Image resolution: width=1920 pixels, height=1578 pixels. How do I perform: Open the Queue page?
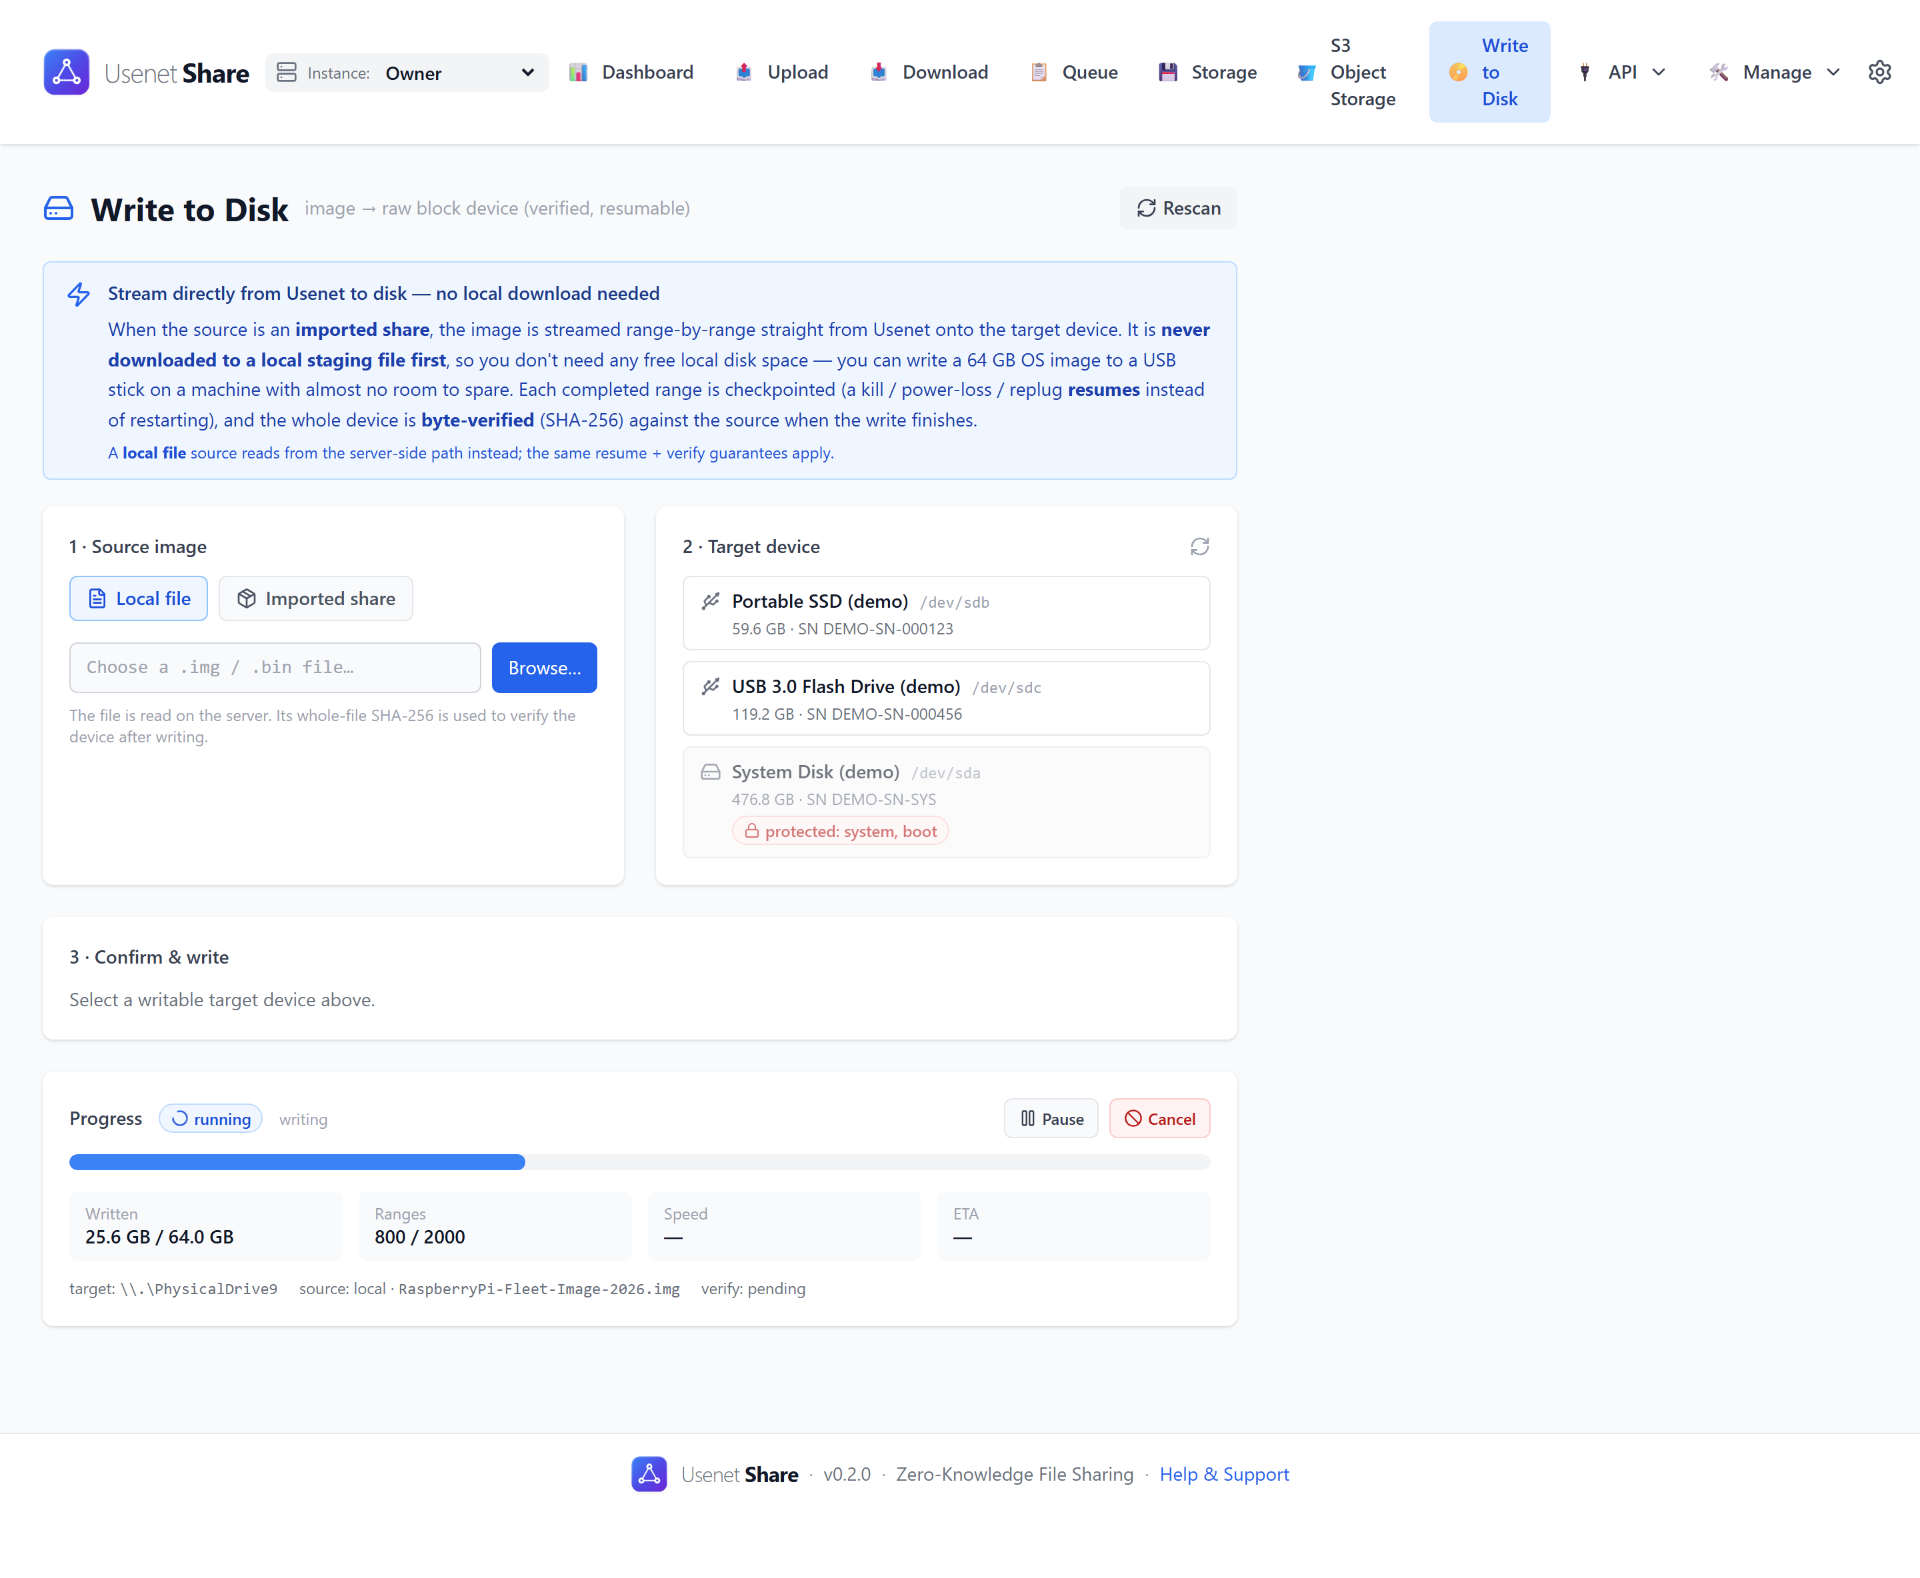(1074, 72)
